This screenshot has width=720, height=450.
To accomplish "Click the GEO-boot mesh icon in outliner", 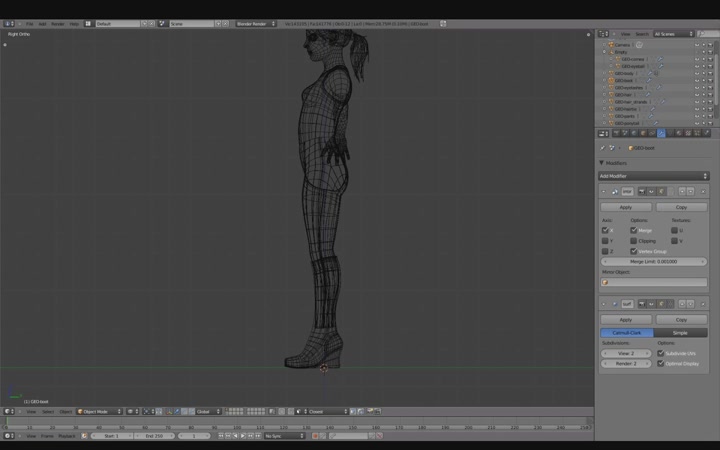I will click(x=611, y=80).
